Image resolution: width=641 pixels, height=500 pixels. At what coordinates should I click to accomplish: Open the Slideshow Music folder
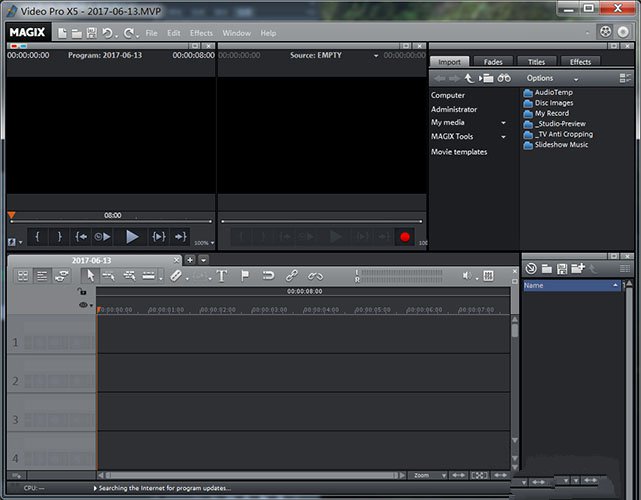pos(556,145)
